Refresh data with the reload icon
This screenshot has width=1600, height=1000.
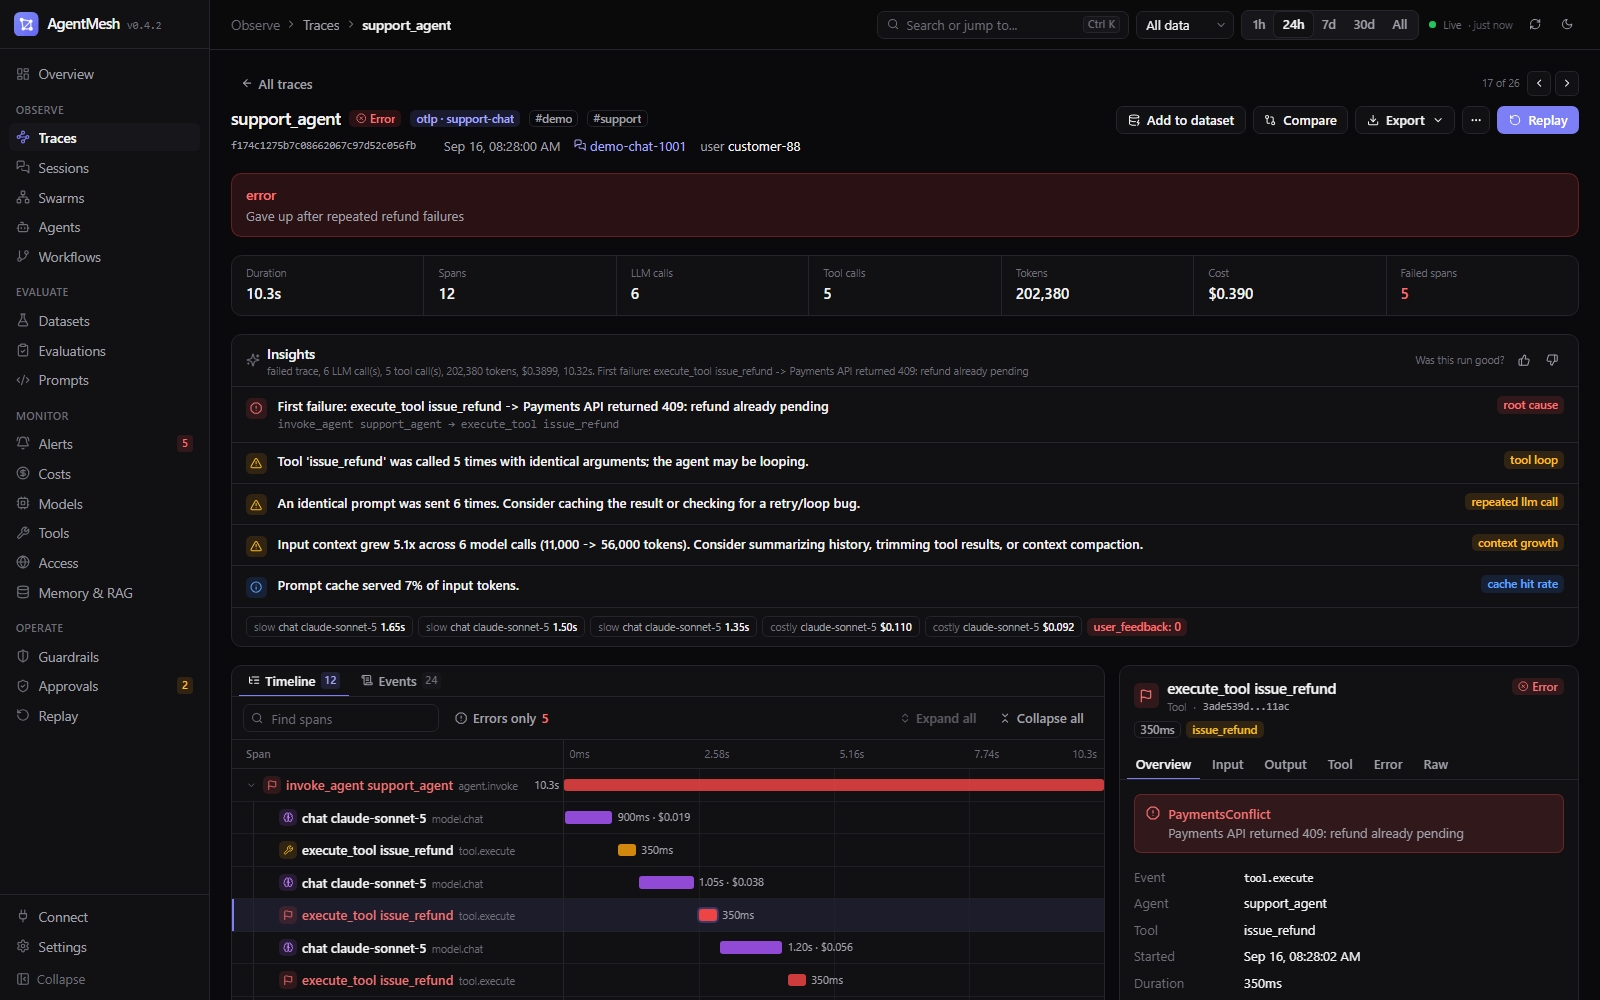click(x=1535, y=25)
